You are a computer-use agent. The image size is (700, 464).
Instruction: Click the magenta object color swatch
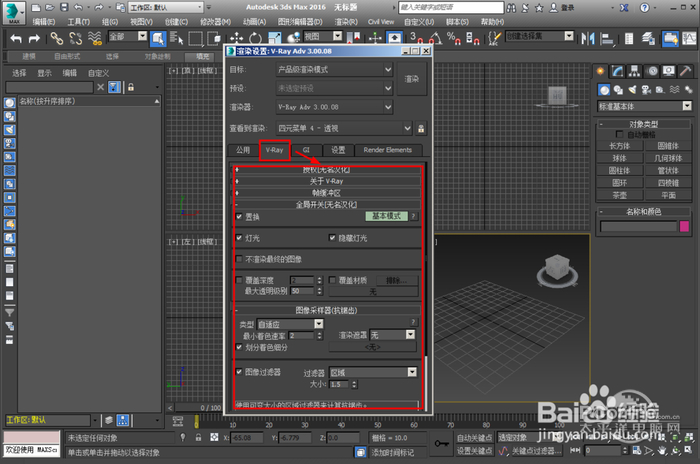[684, 226]
